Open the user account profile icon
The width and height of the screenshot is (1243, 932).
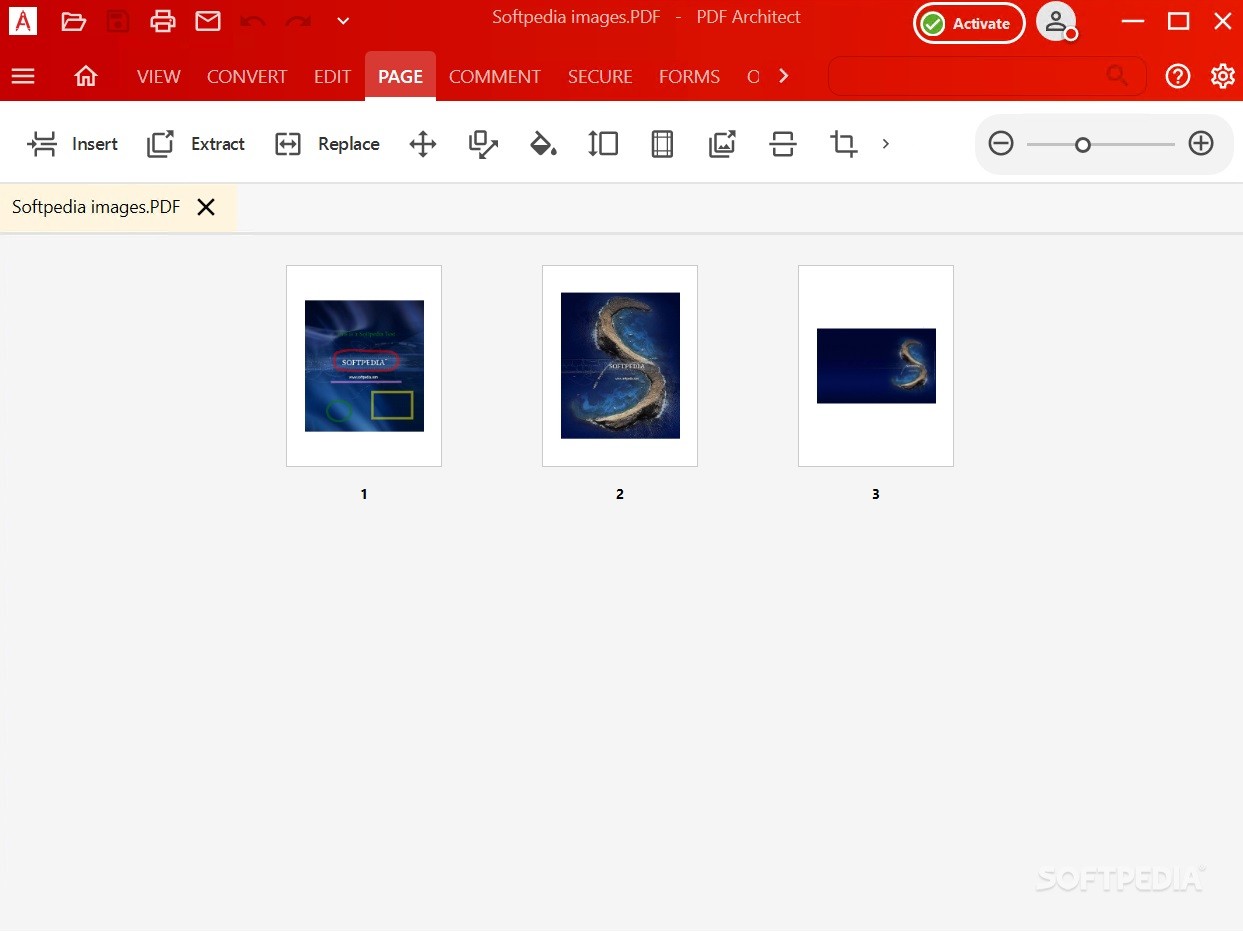1057,22
